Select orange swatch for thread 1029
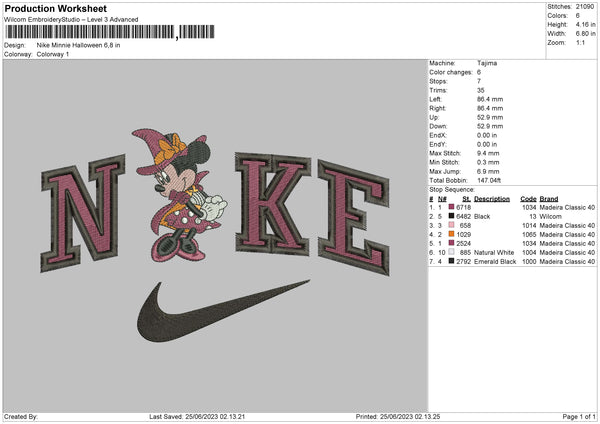Screen dimensions: 600x424 (x=451, y=234)
